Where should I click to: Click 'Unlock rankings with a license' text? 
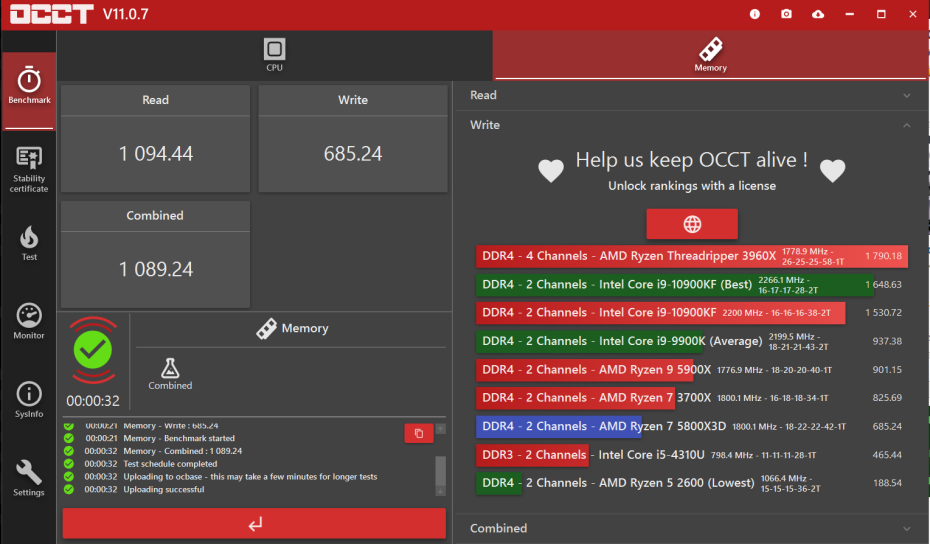click(x=692, y=186)
